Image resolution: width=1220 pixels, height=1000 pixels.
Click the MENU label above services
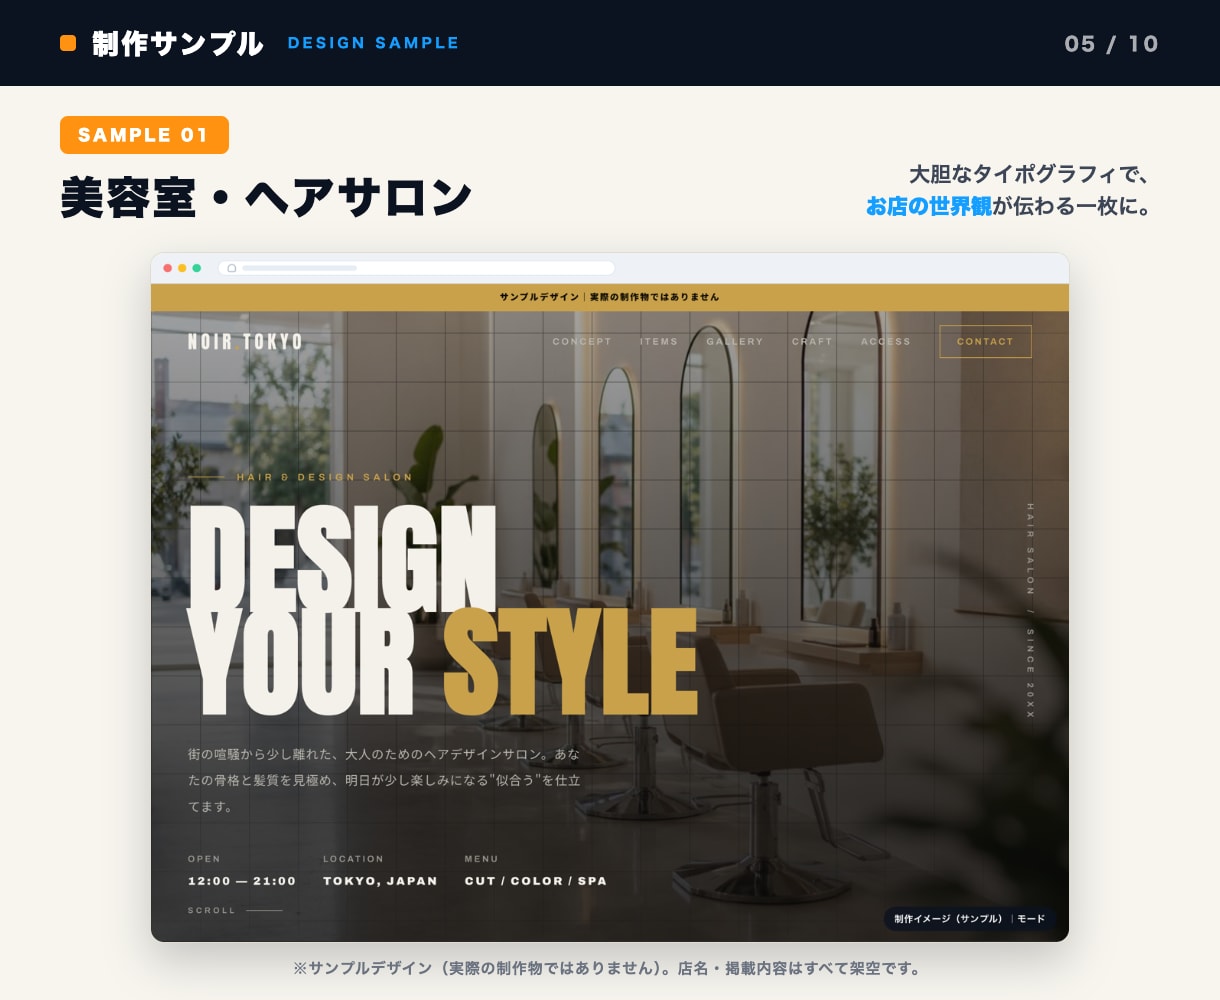[x=481, y=859]
